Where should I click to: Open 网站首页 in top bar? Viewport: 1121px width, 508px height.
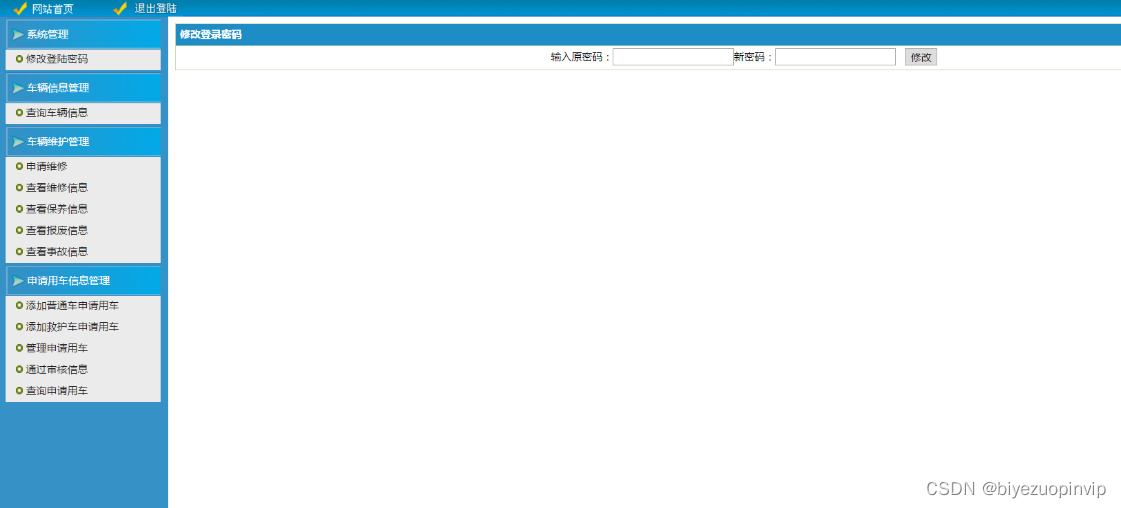(x=52, y=9)
